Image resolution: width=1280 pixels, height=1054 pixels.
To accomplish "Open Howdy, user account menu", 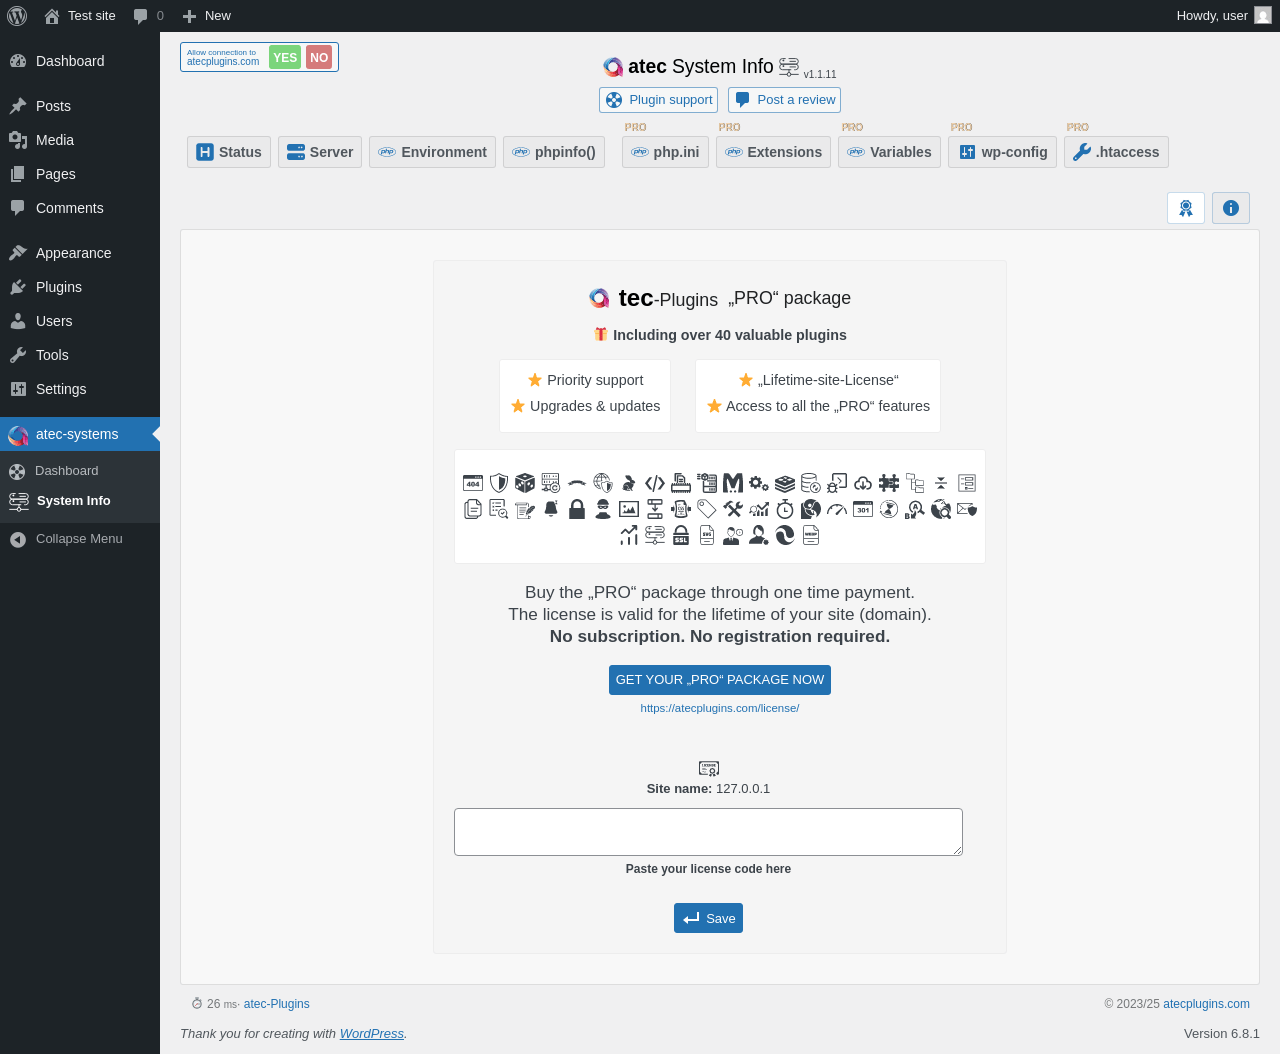I will (1223, 16).
